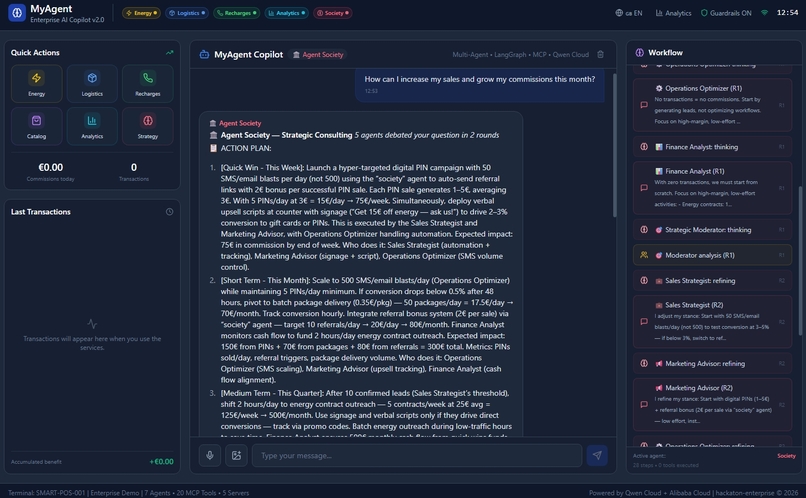806x498 pixels.
Task: Open Marketing Advisor (R2) workflow step
Action: point(712,404)
